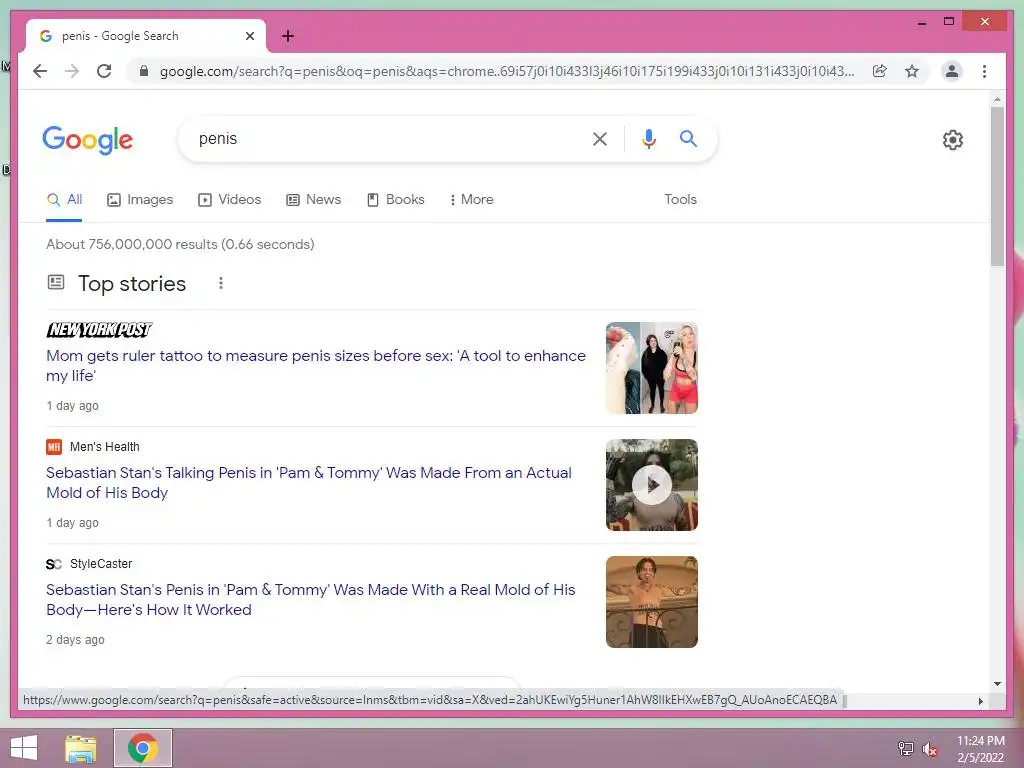Open the Chrome three-dot menu
The image size is (1024, 768).
(x=984, y=71)
